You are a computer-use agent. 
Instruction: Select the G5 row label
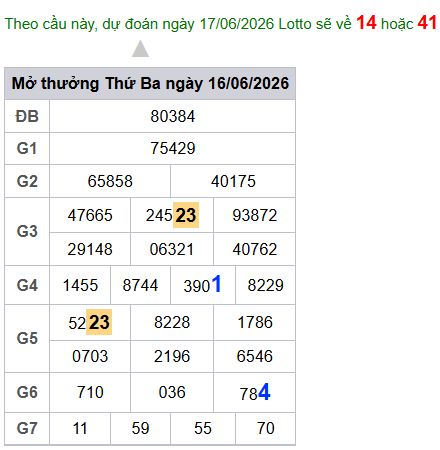click(27, 338)
